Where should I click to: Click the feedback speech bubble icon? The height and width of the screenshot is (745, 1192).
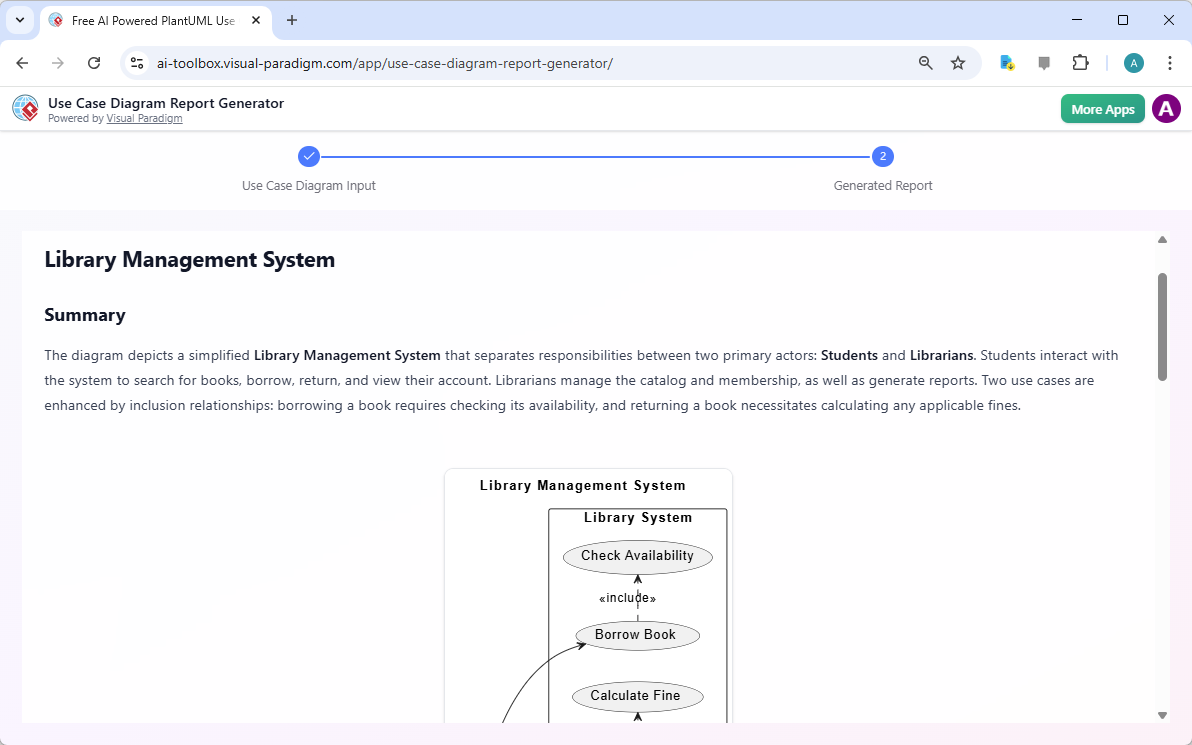point(1043,62)
